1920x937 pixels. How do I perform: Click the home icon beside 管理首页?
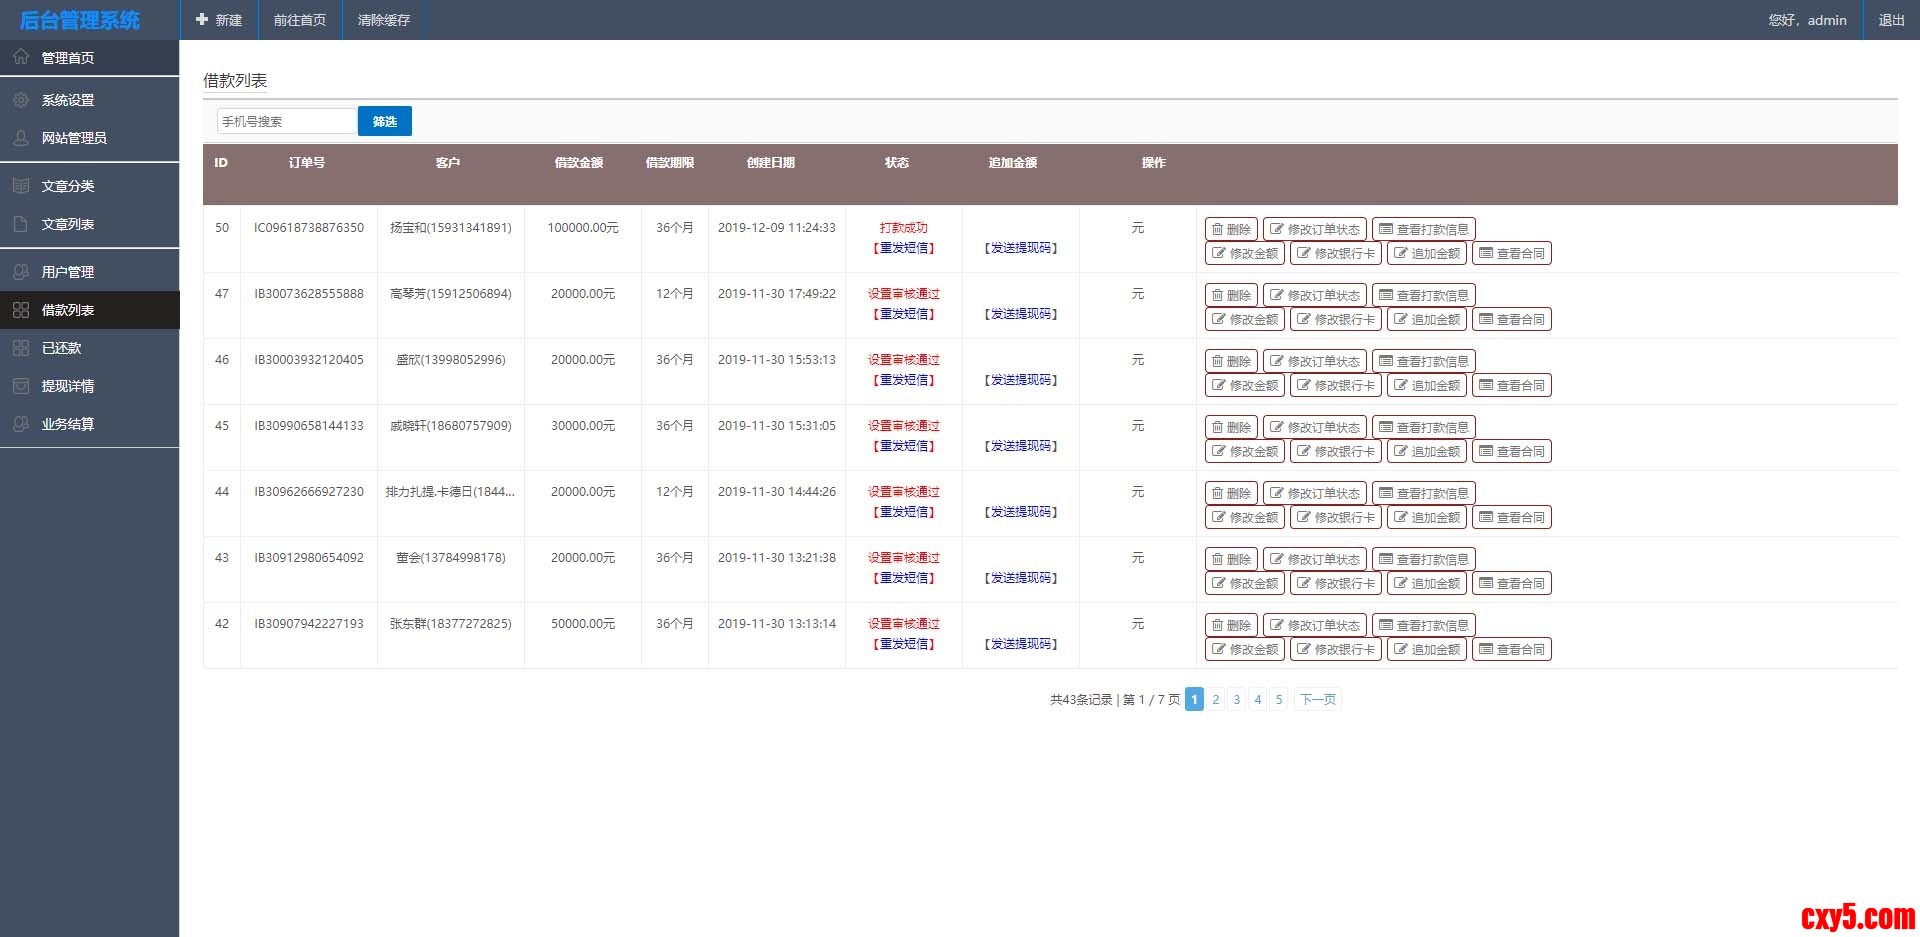coord(21,57)
